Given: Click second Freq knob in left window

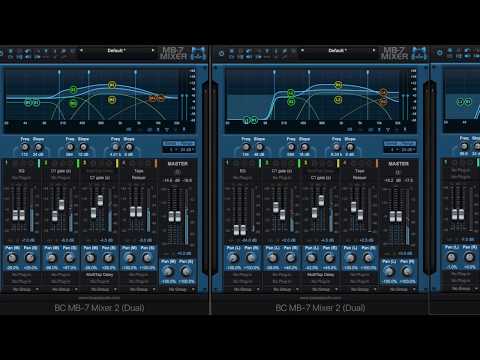Looking at the screenshot, I should tap(70, 147).
